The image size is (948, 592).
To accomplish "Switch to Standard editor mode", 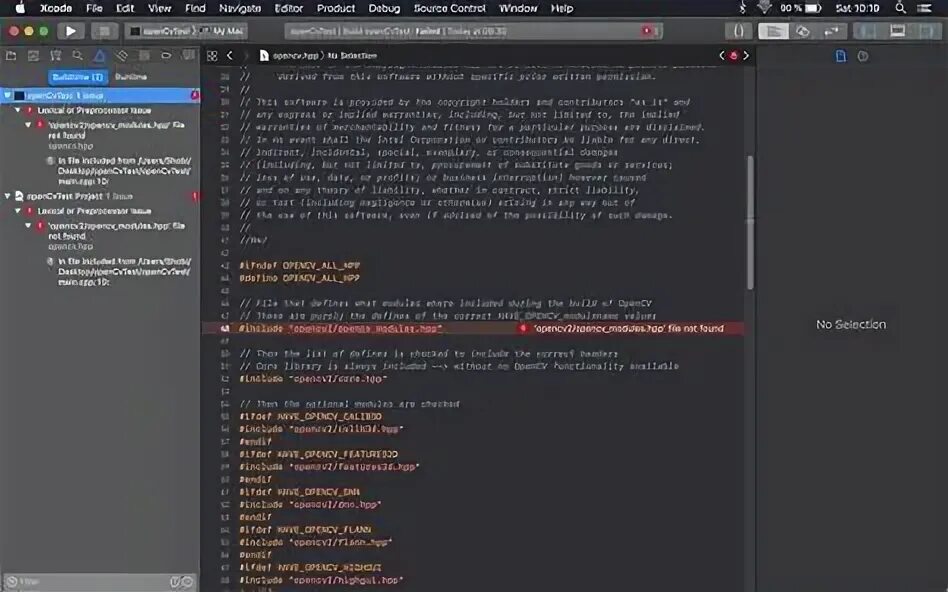I will click(x=773, y=31).
